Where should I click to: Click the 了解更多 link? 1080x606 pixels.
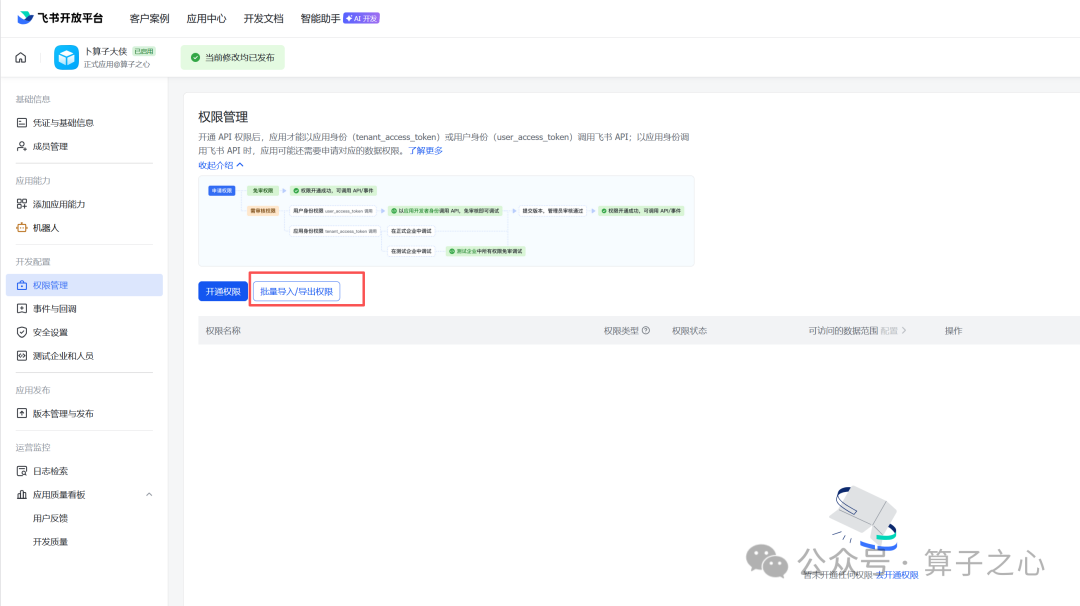pos(426,151)
